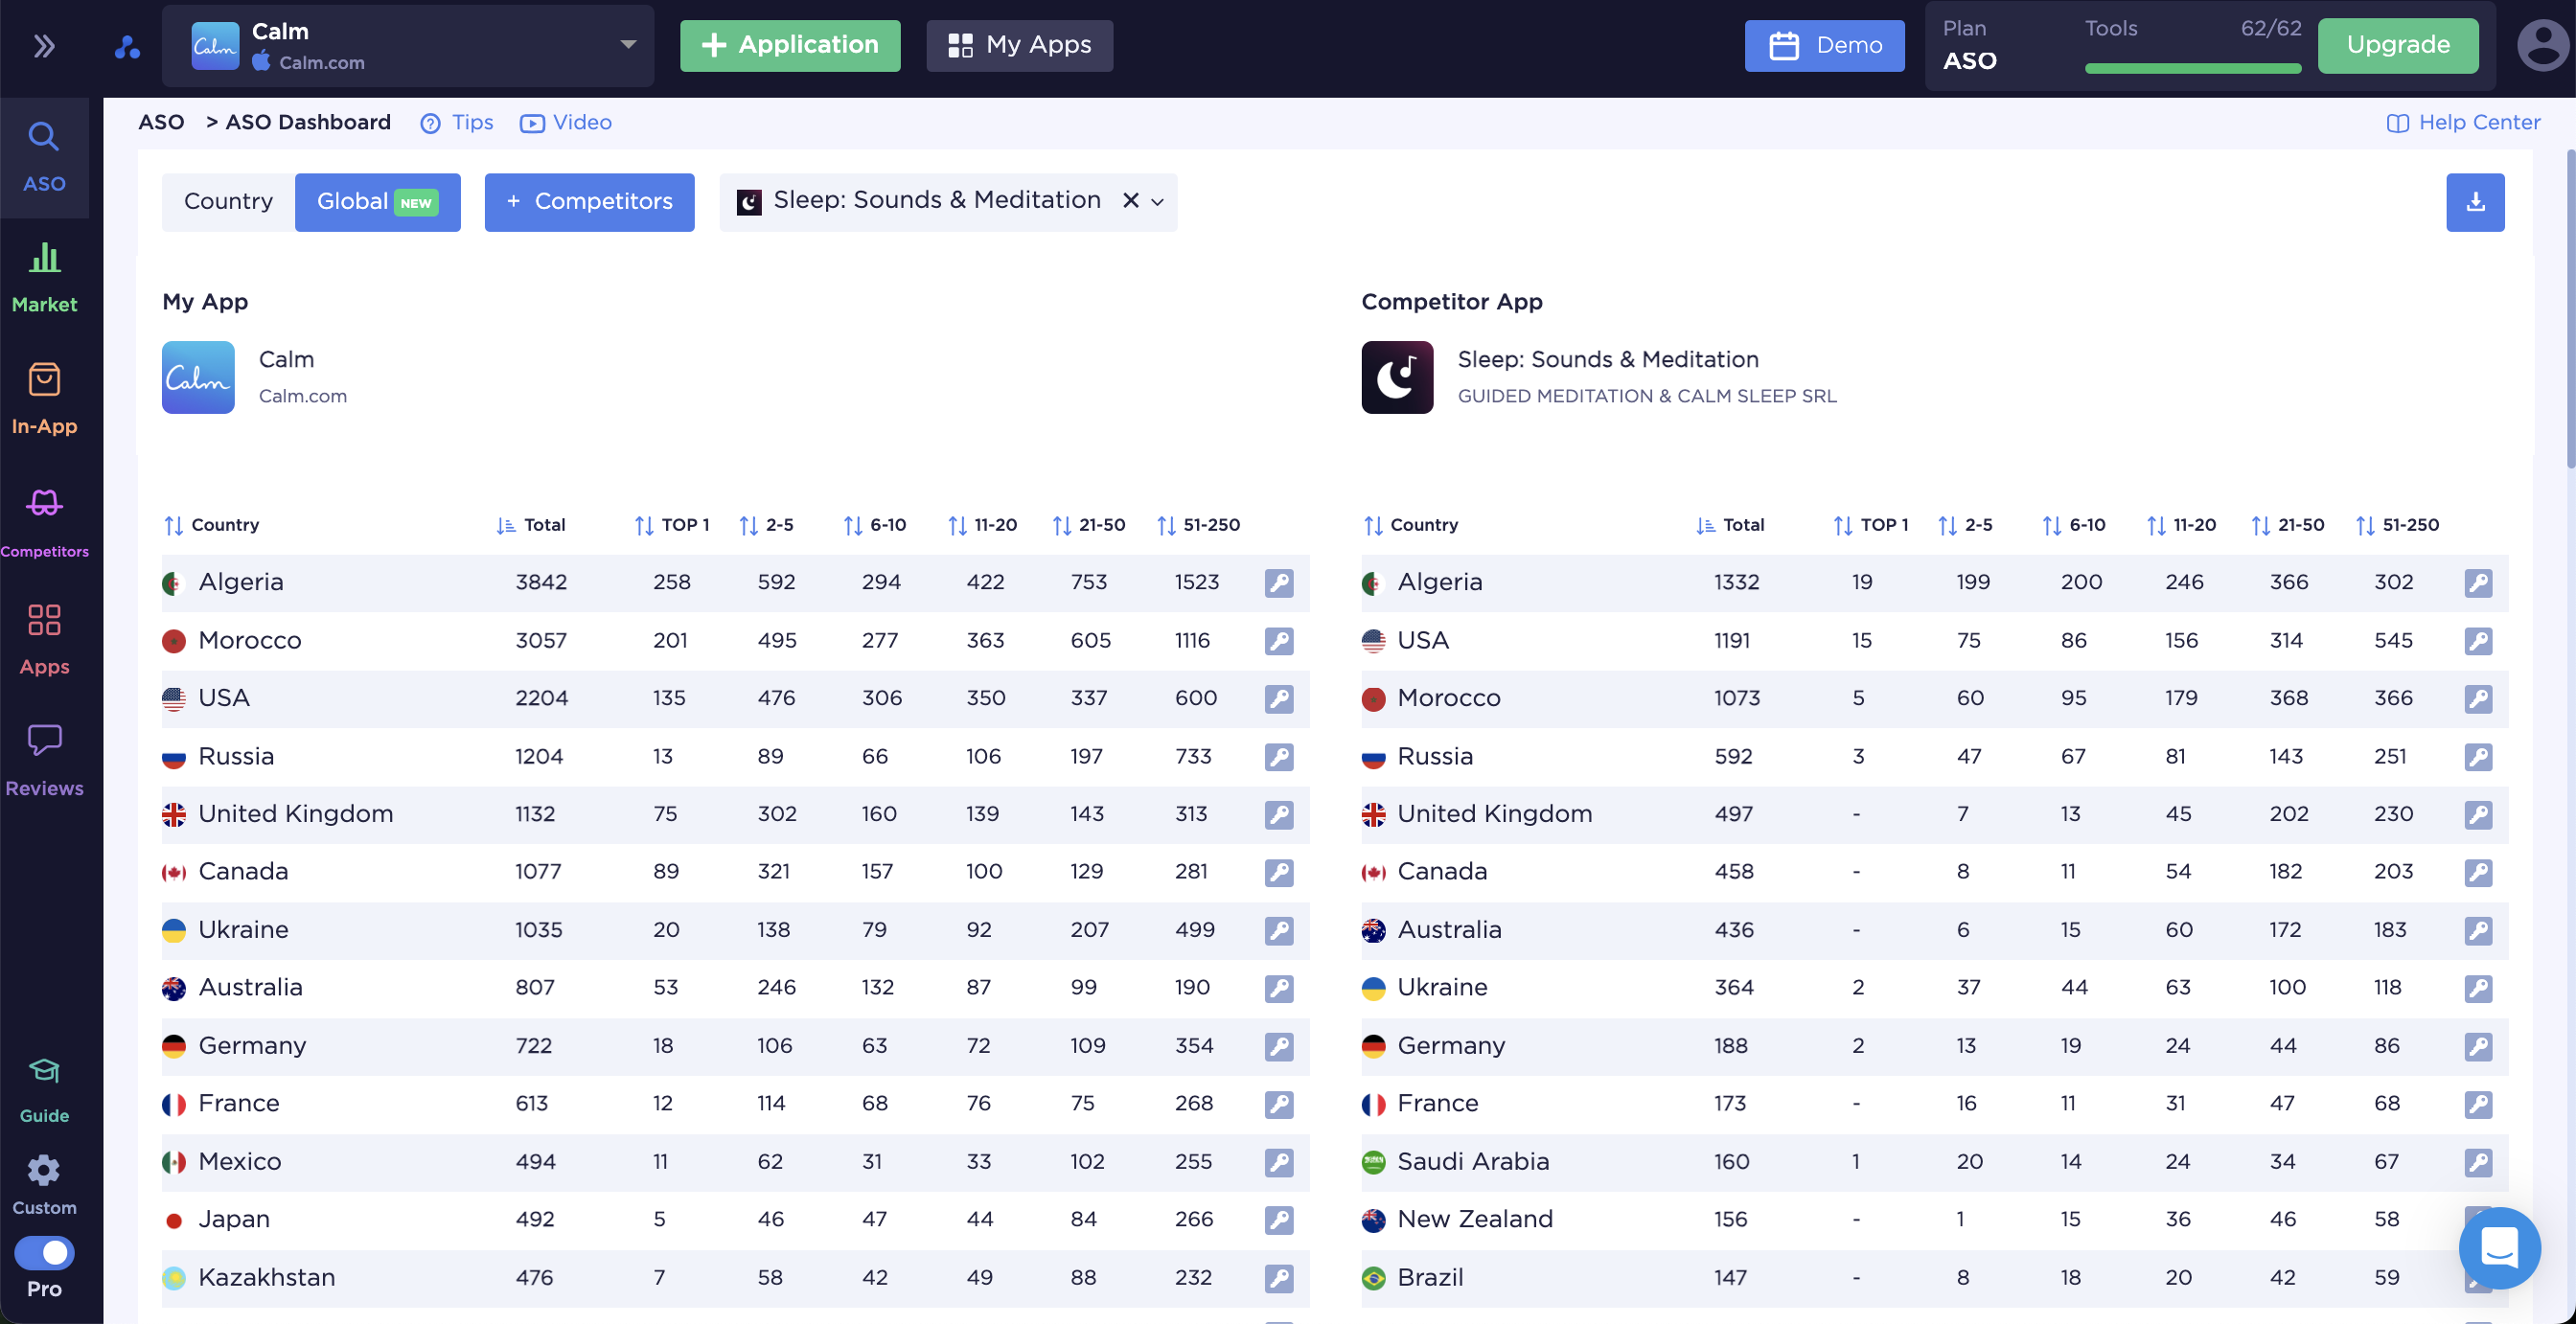Open keywords for United Kingdom in My App table
This screenshot has height=1324, width=2576.
pyautogui.click(x=1279, y=815)
